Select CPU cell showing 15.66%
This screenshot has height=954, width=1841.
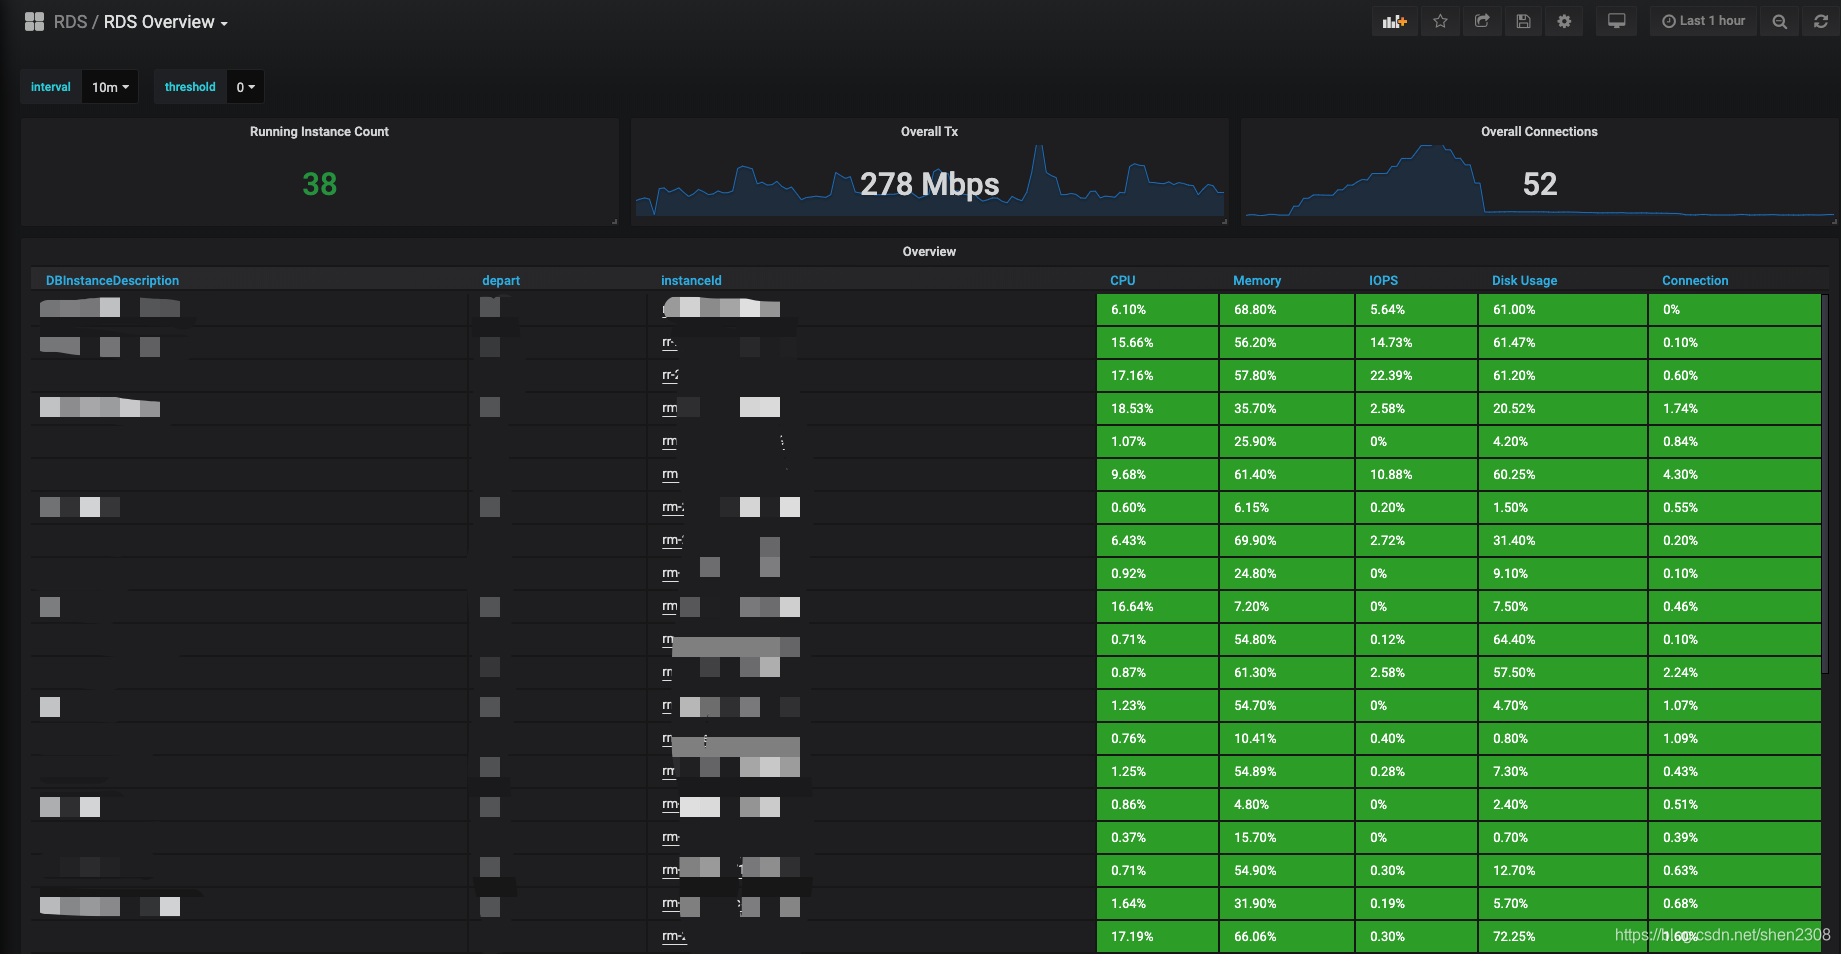pos(1157,343)
